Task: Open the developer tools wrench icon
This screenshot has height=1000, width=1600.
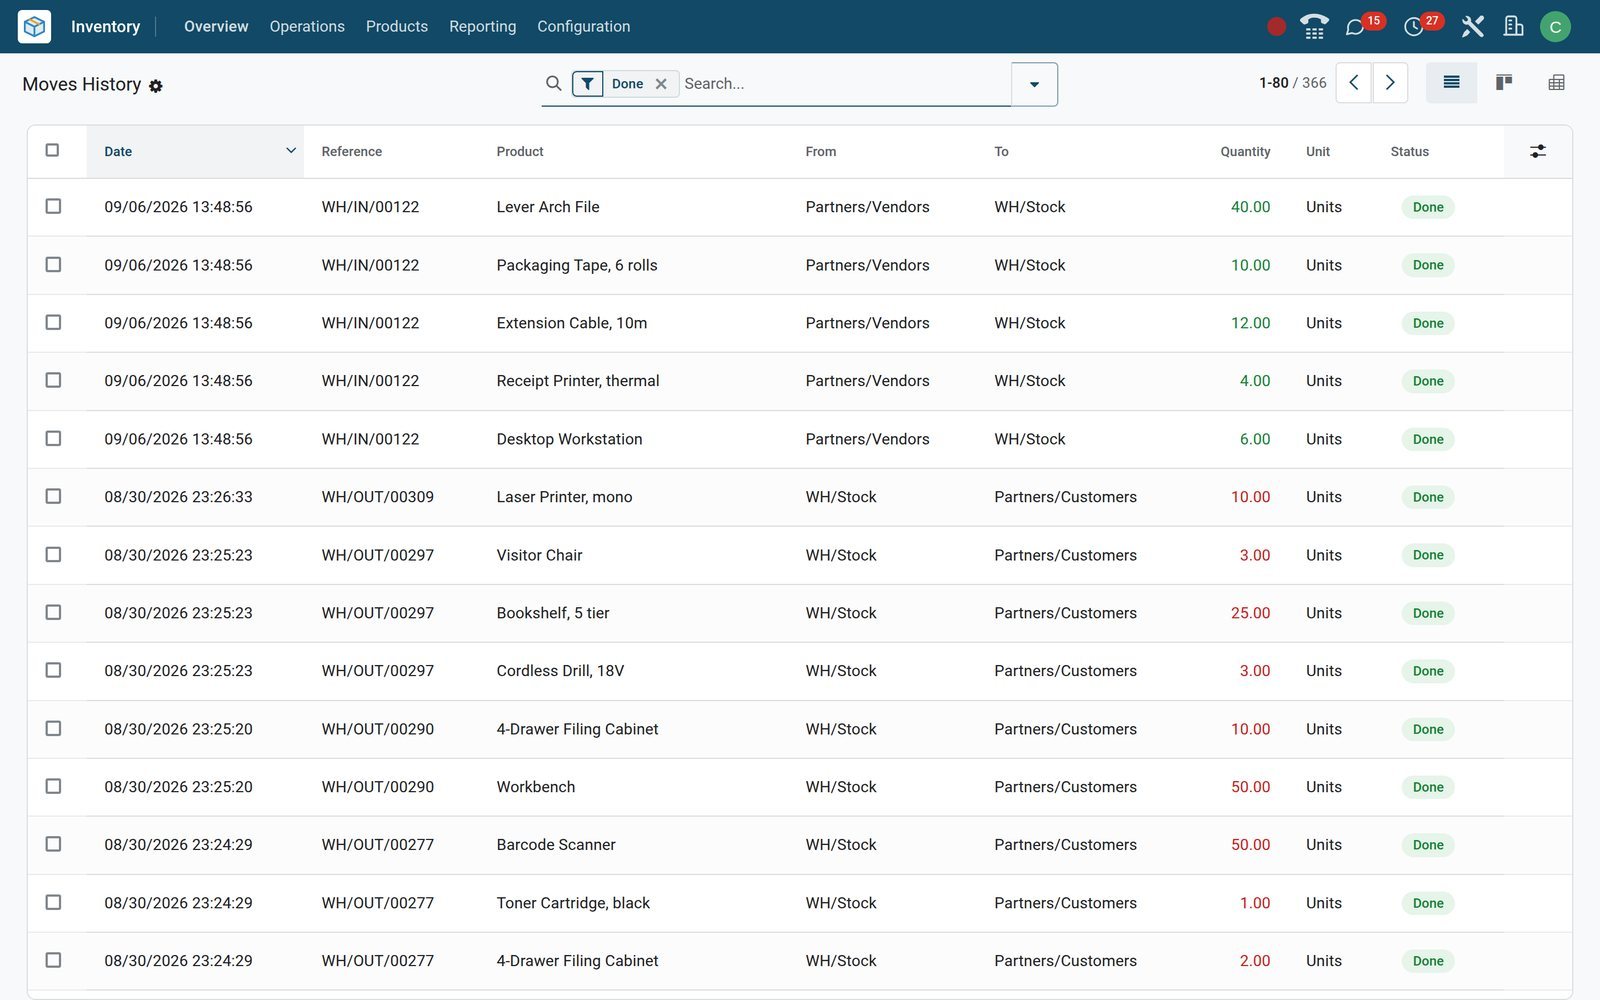Action: coord(1472,26)
